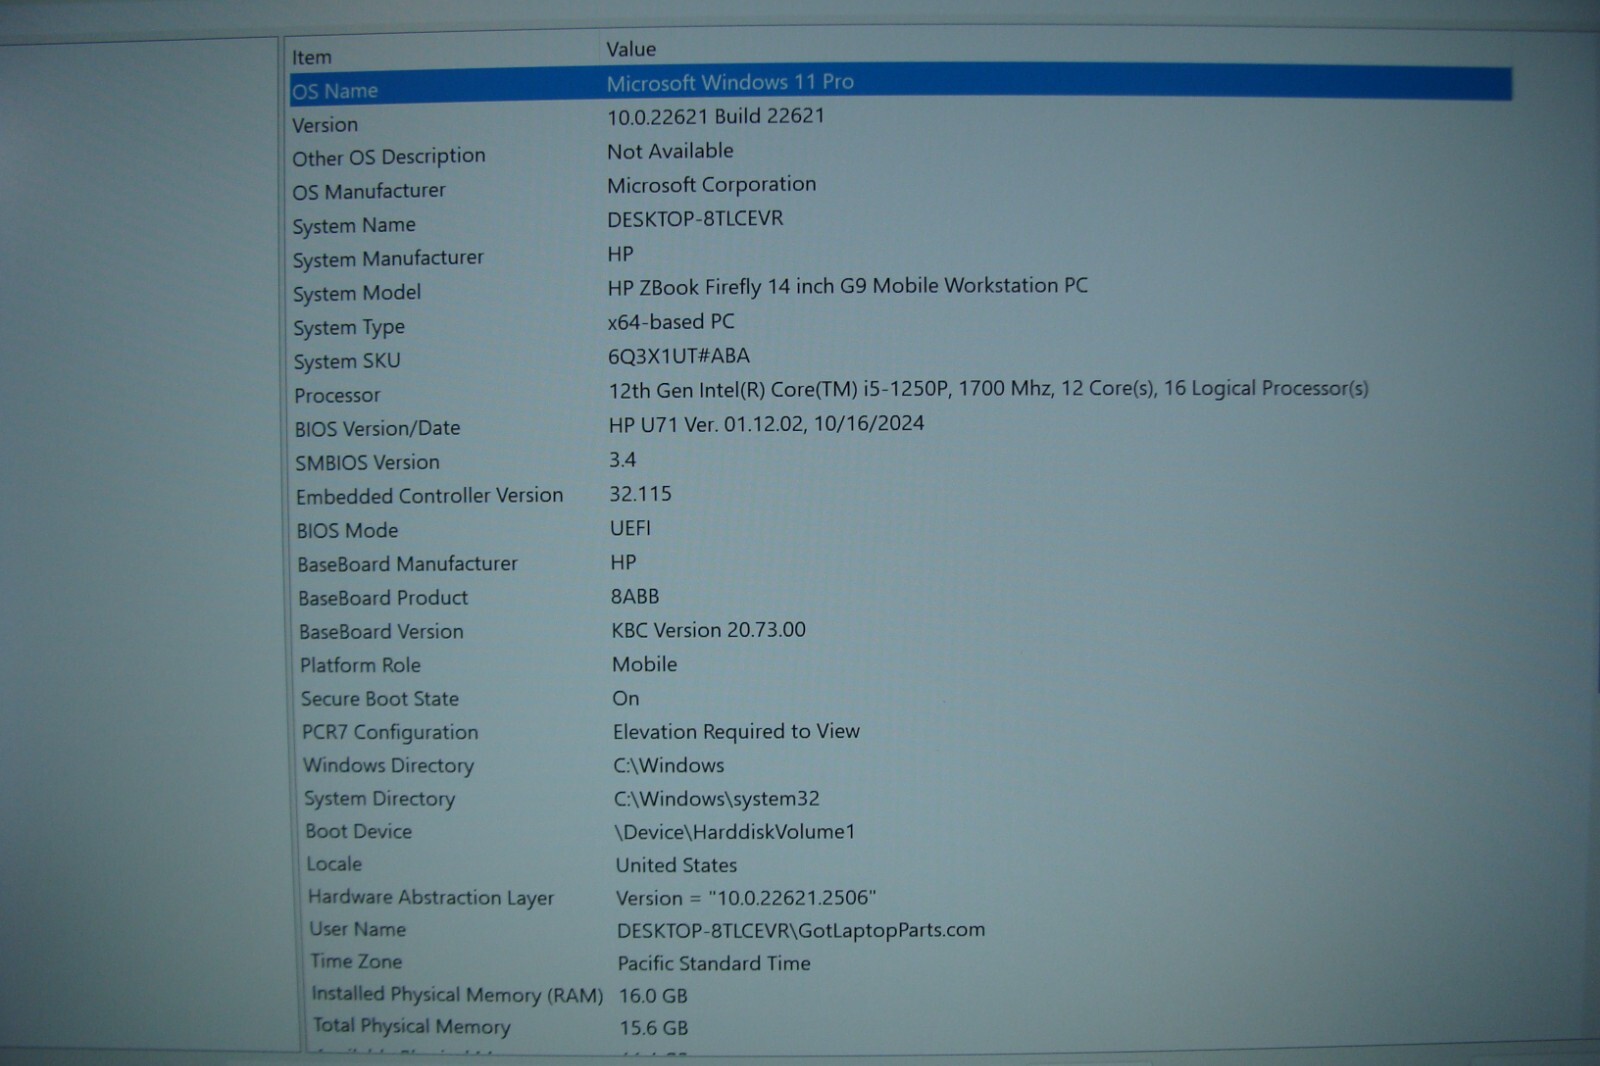Click the Version = "10.0.22621.2506" value
Image resolution: width=1600 pixels, height=1066 pixels.
pos(746,898)
